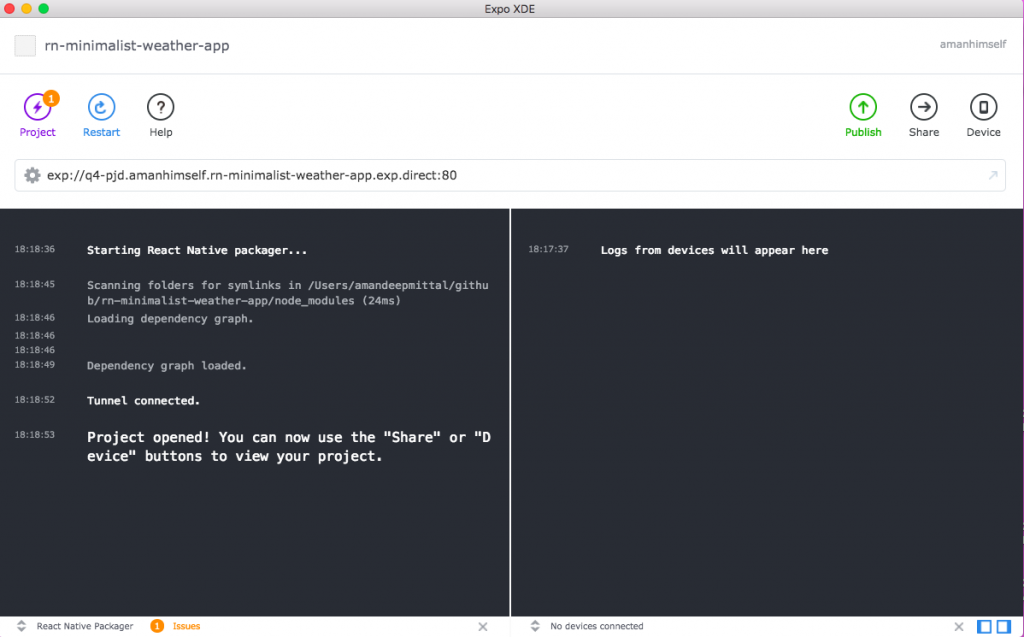Clear the device logs with X button
Screen dimensions: 1024x637
[959, 626]
